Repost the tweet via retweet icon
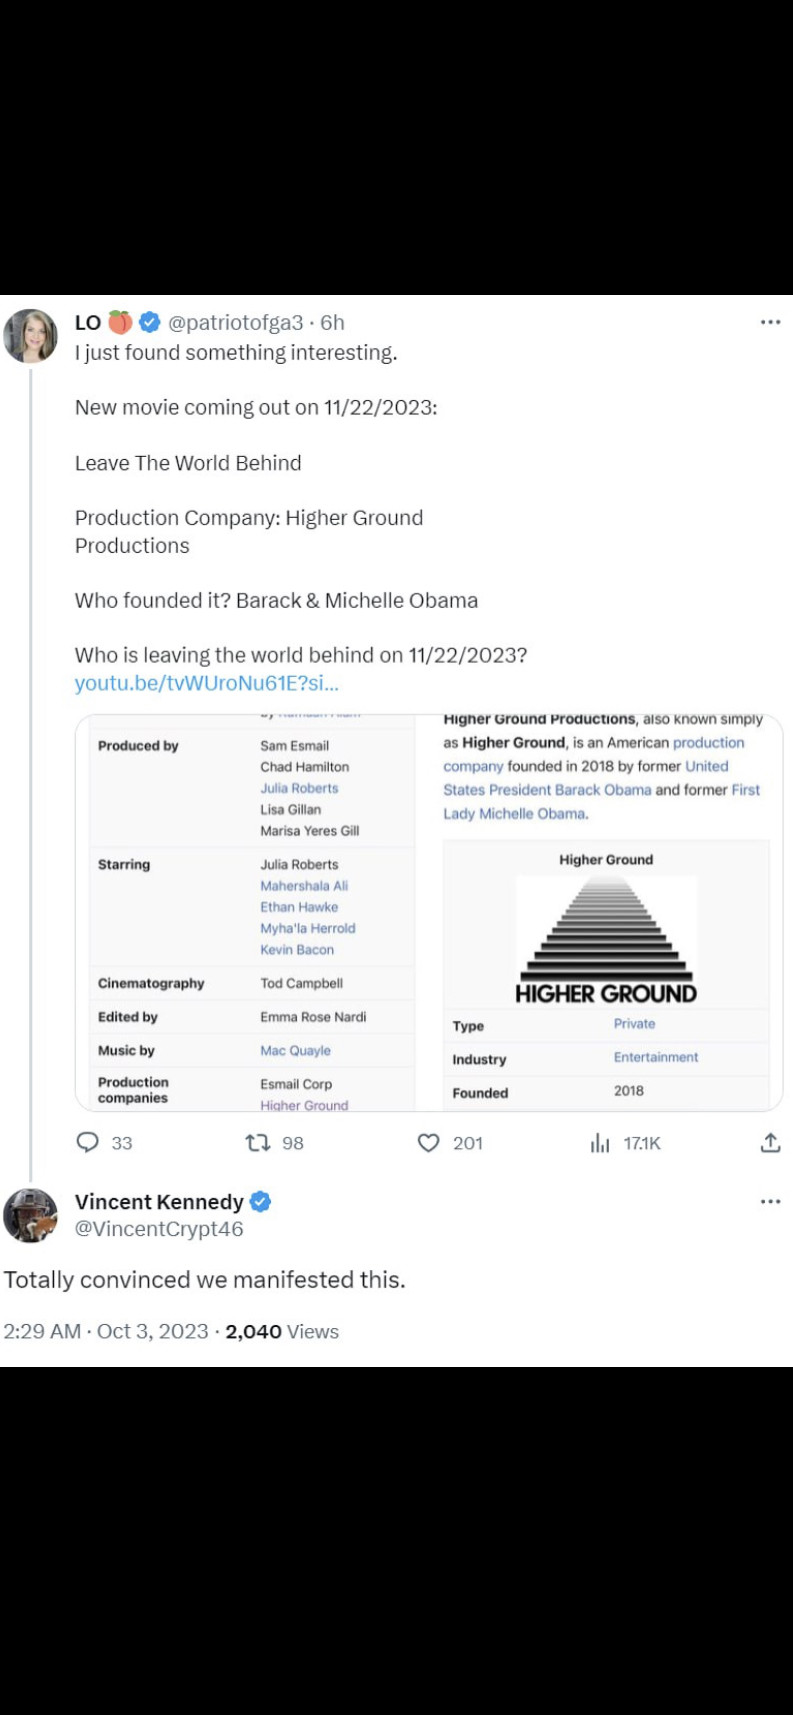793x1715 pixels. [258, 1142]
